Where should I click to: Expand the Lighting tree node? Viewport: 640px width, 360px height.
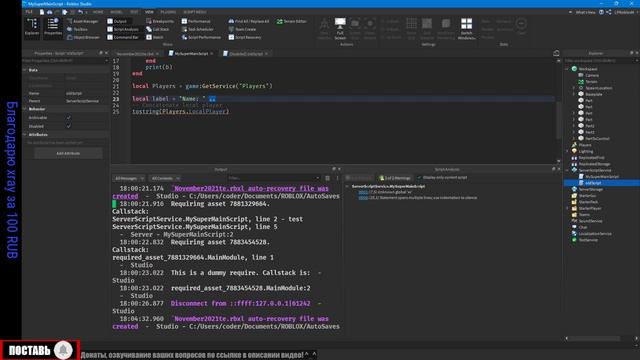[x=567, y=151]
